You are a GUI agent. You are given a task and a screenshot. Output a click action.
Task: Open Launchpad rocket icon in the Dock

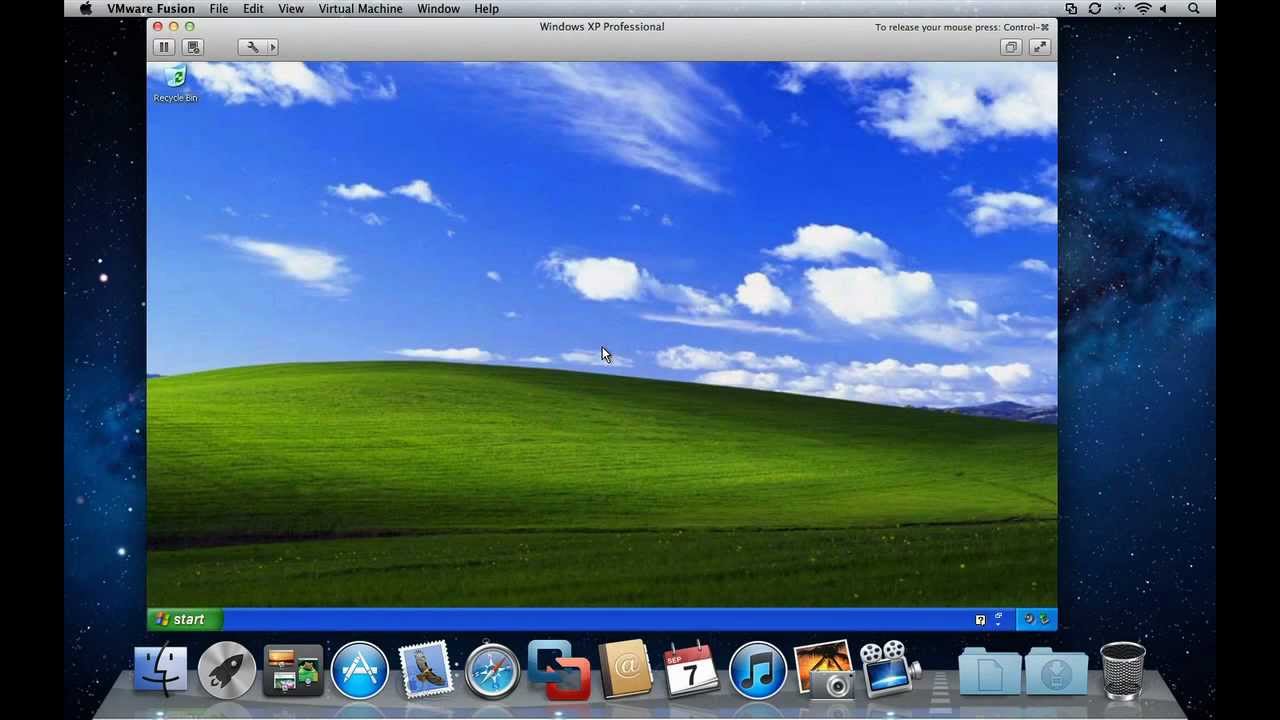(x=227, y=670)
